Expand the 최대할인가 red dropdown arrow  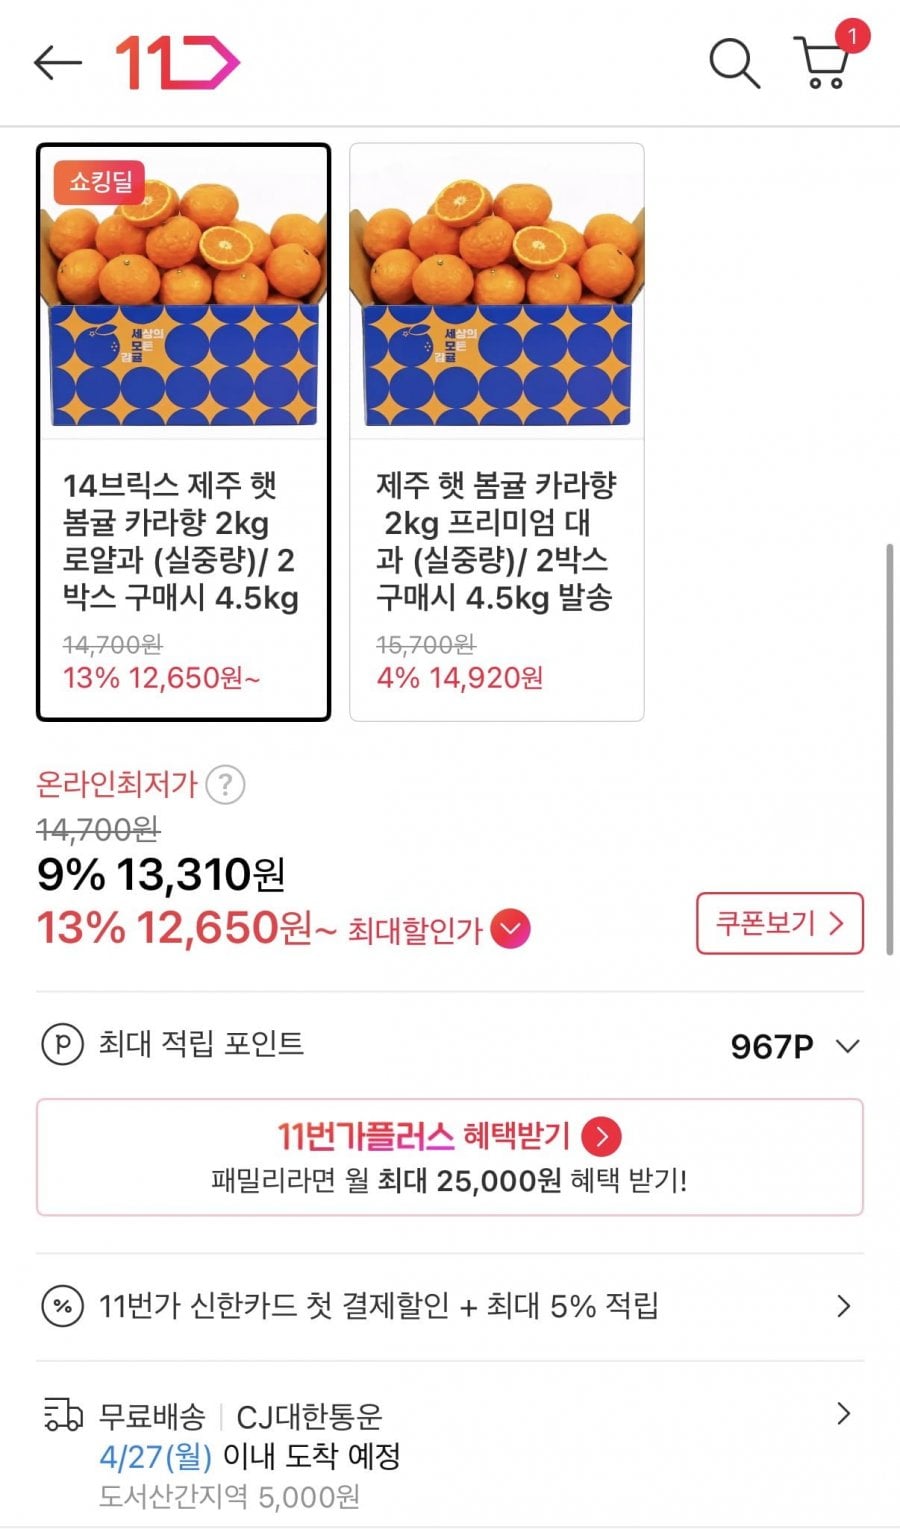tap(511, 929)
